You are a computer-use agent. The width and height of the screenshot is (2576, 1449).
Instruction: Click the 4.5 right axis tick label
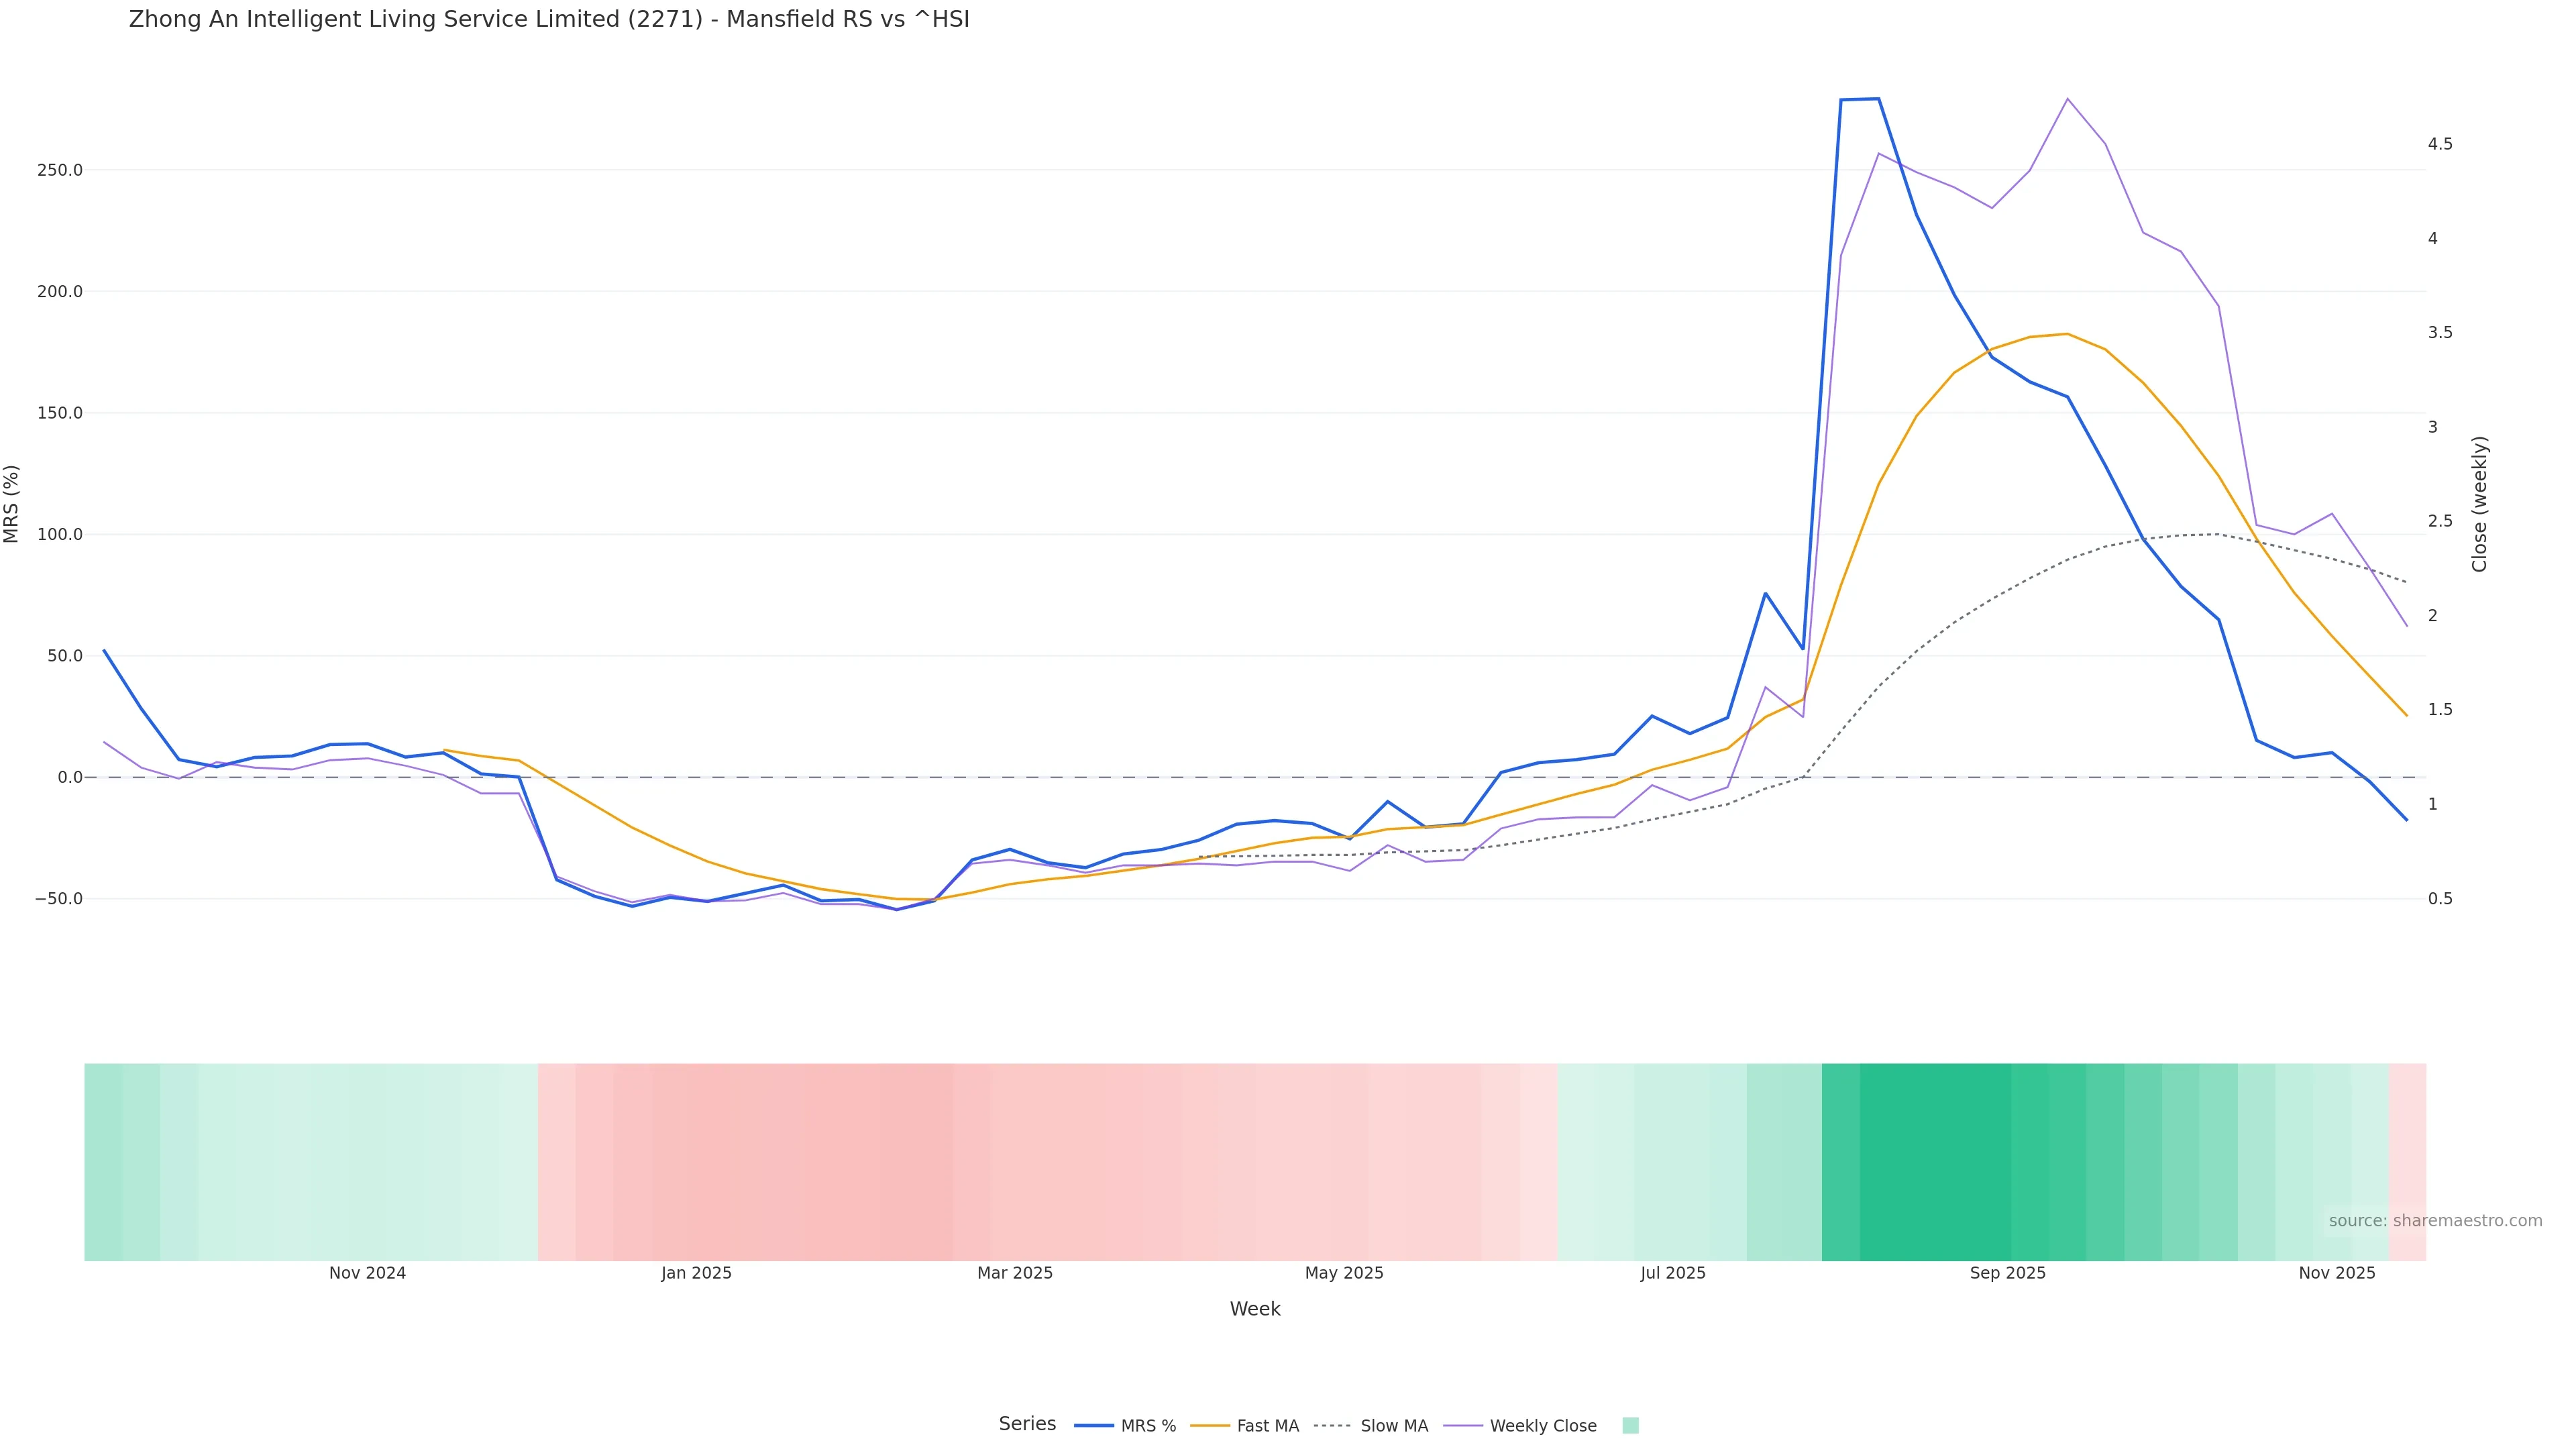2439,144
